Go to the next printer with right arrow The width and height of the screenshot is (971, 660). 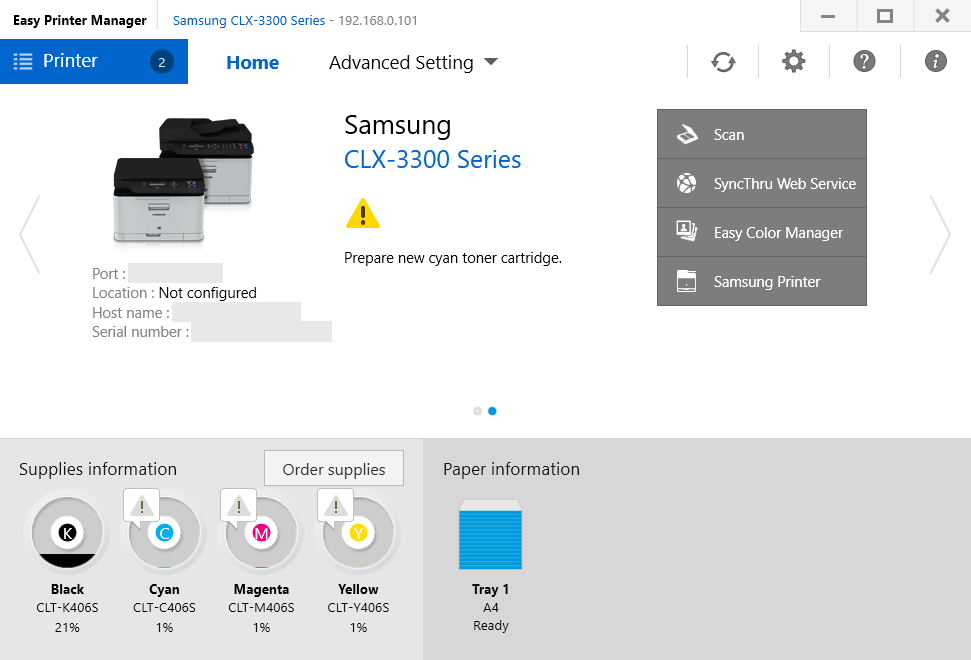[940, 234]
